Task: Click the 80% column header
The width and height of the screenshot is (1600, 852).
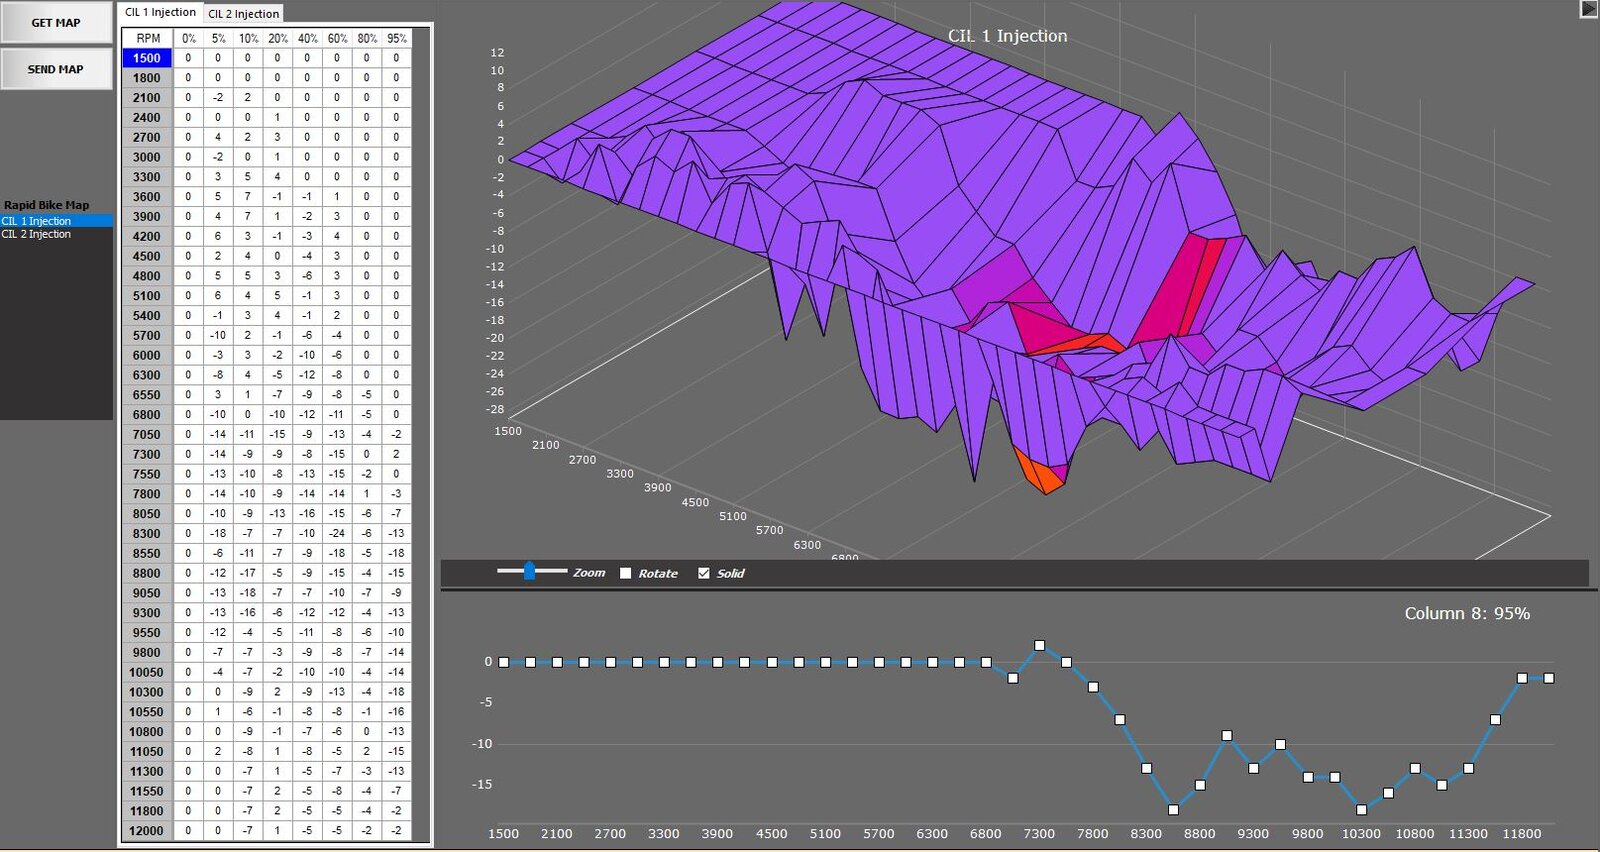Action: (x=367, y=38)
